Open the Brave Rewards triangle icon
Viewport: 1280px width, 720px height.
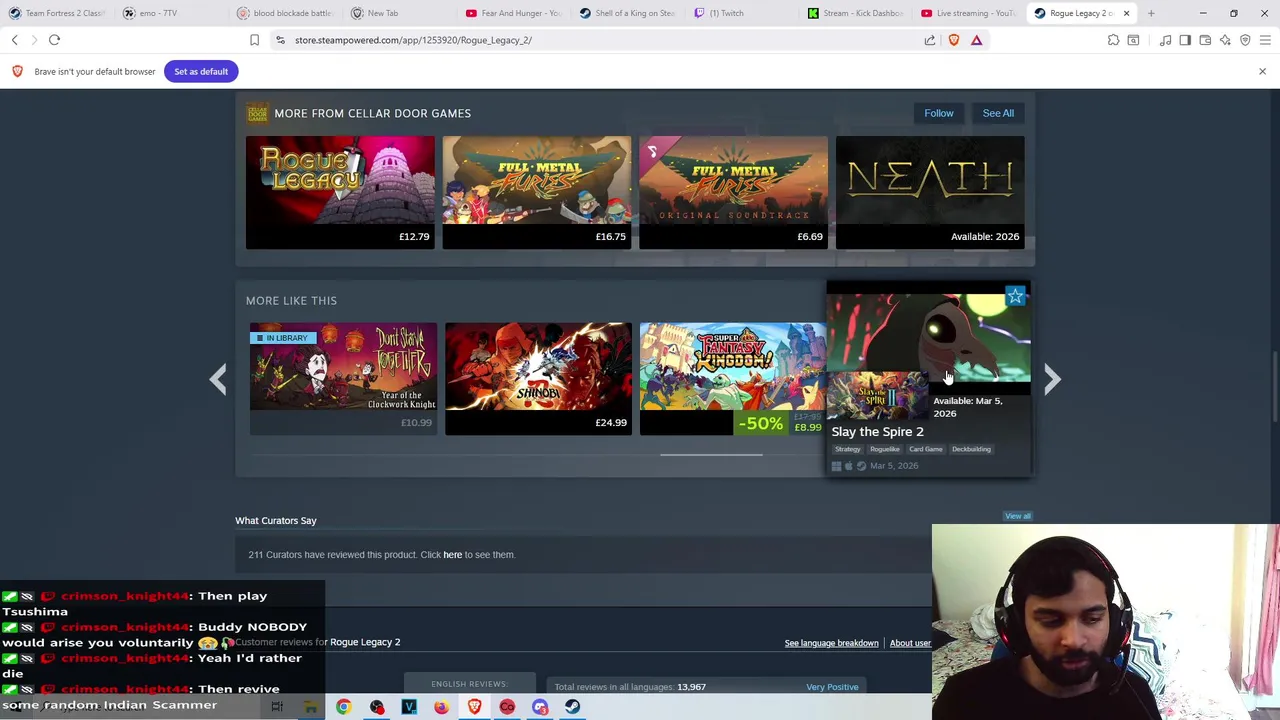[977, 40]
